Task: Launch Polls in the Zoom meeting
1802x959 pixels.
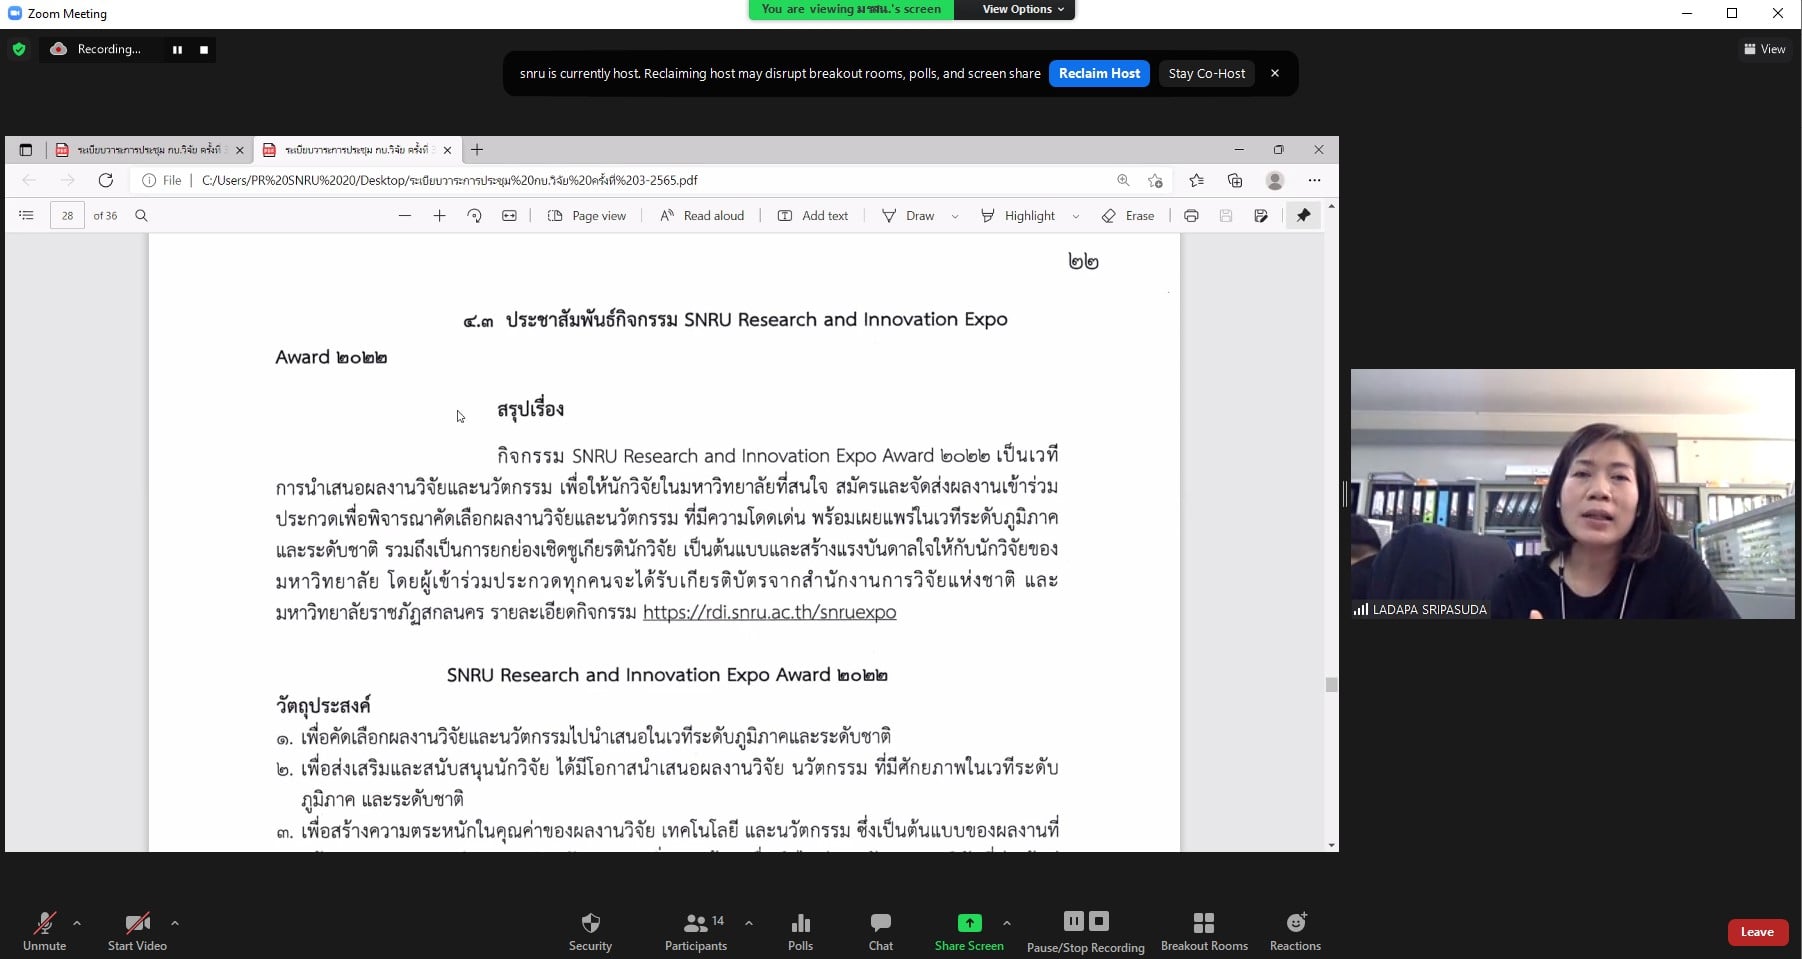Action: click(x=800, y=930)
